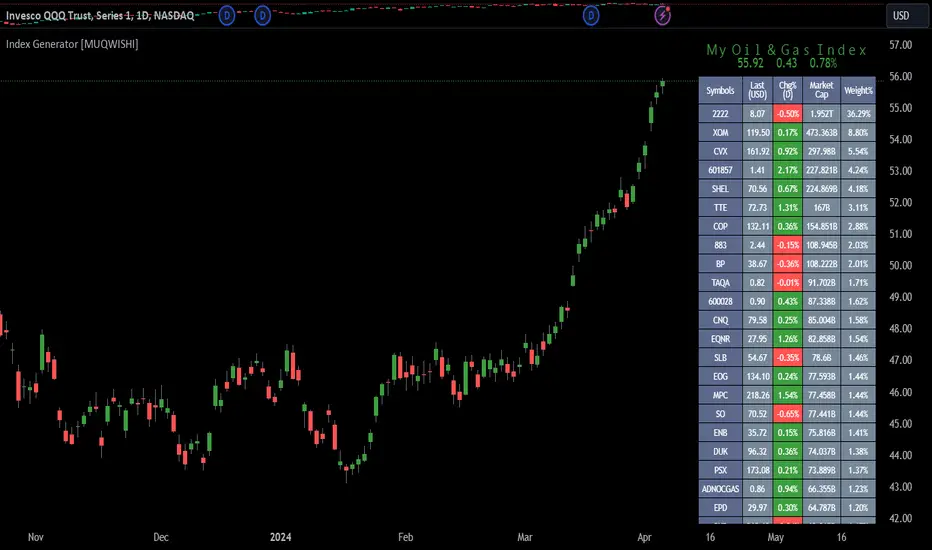Select the TTE symbol cell
932x550 pixels.
[x=720, y=208]
